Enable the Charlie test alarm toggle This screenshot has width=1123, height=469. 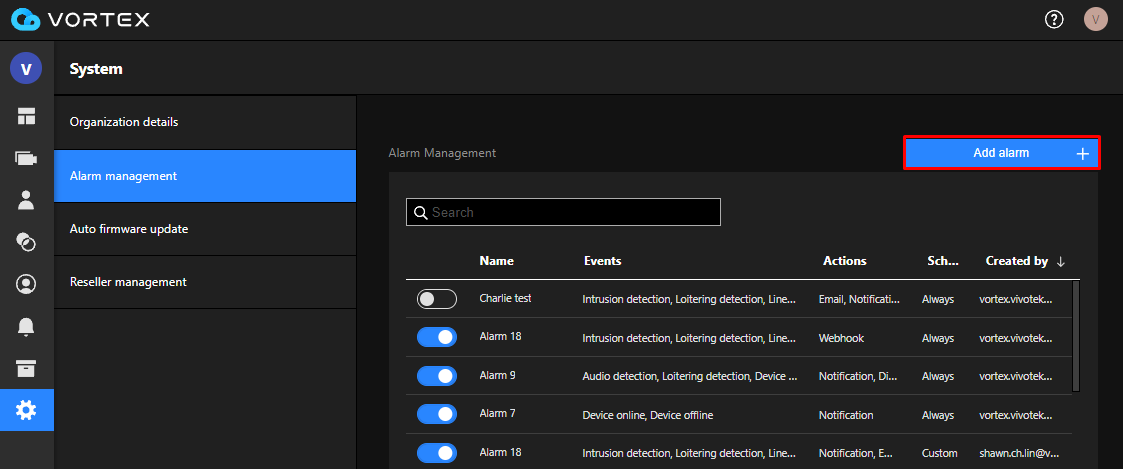(437, 299)
